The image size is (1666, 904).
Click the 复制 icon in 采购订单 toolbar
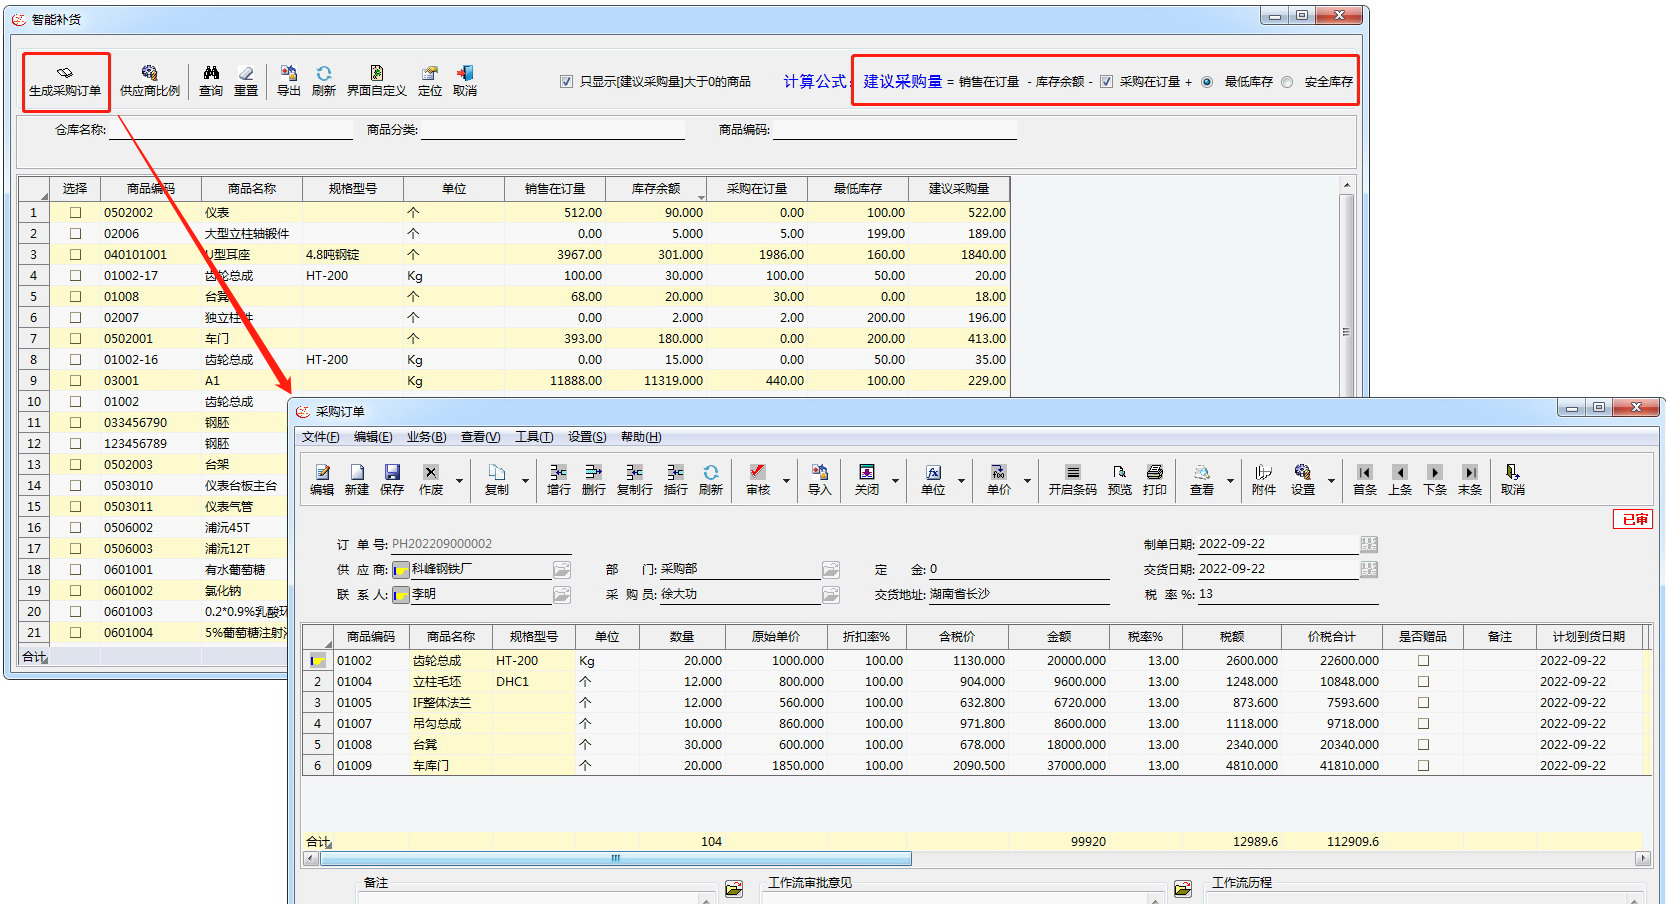(x=497, y=480)
